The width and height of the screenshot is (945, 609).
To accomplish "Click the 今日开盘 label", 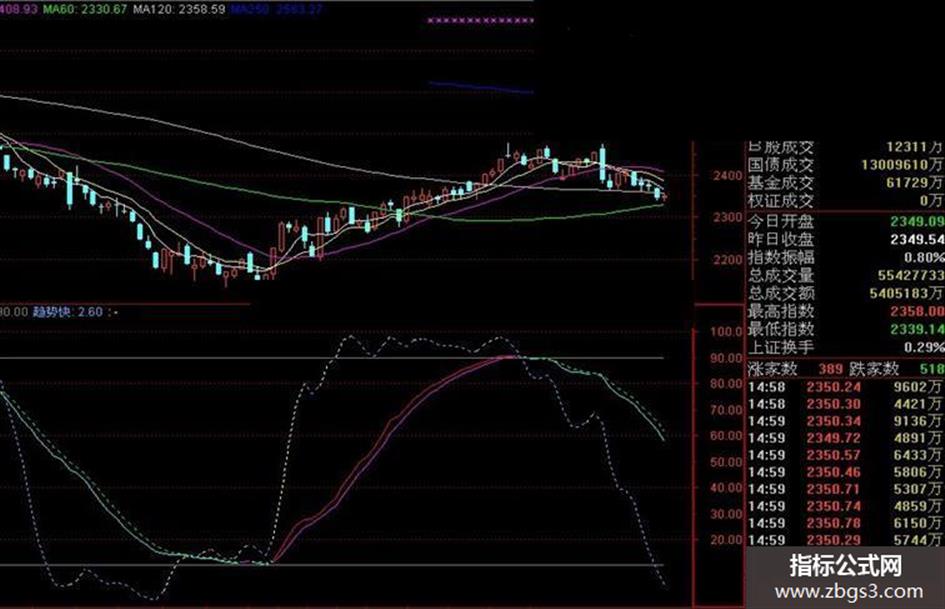I will pyautogui.click(x=780, y=221).
